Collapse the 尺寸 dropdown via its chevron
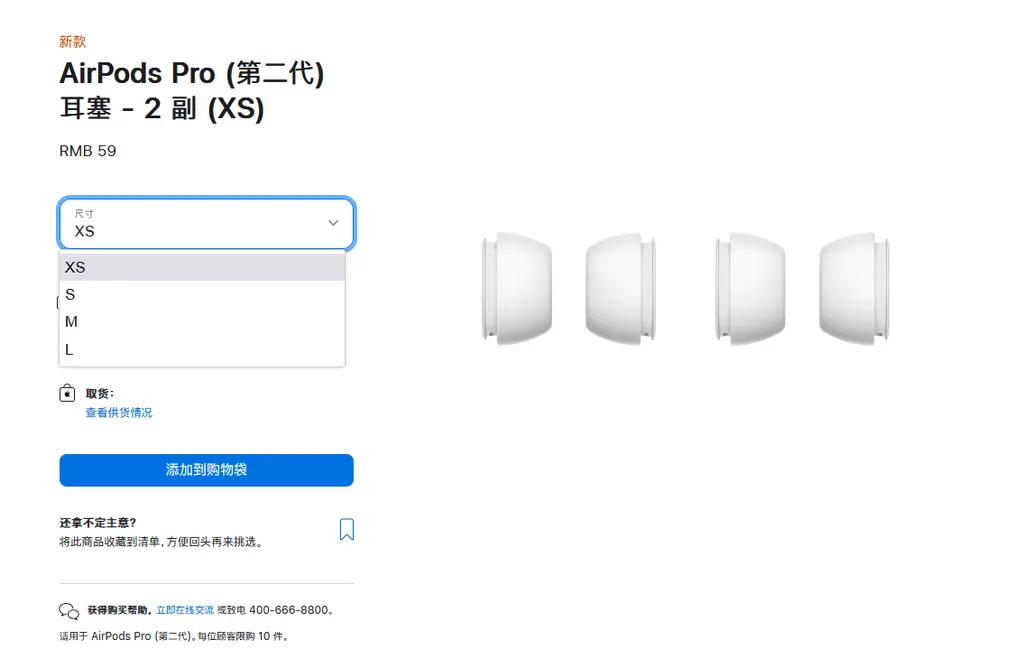Screen dimensions: 1024x668 pos(333,223)
